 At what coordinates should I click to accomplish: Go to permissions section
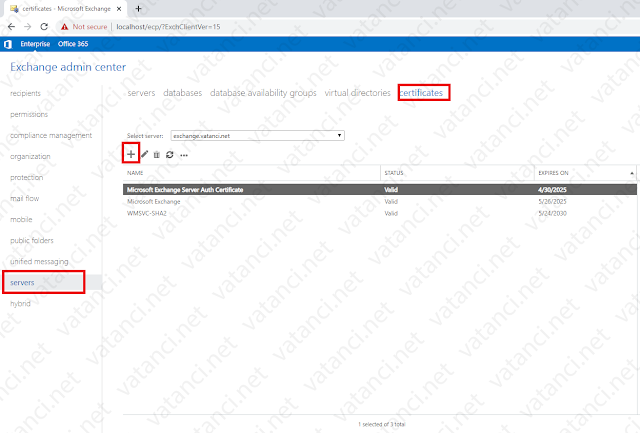29,114
